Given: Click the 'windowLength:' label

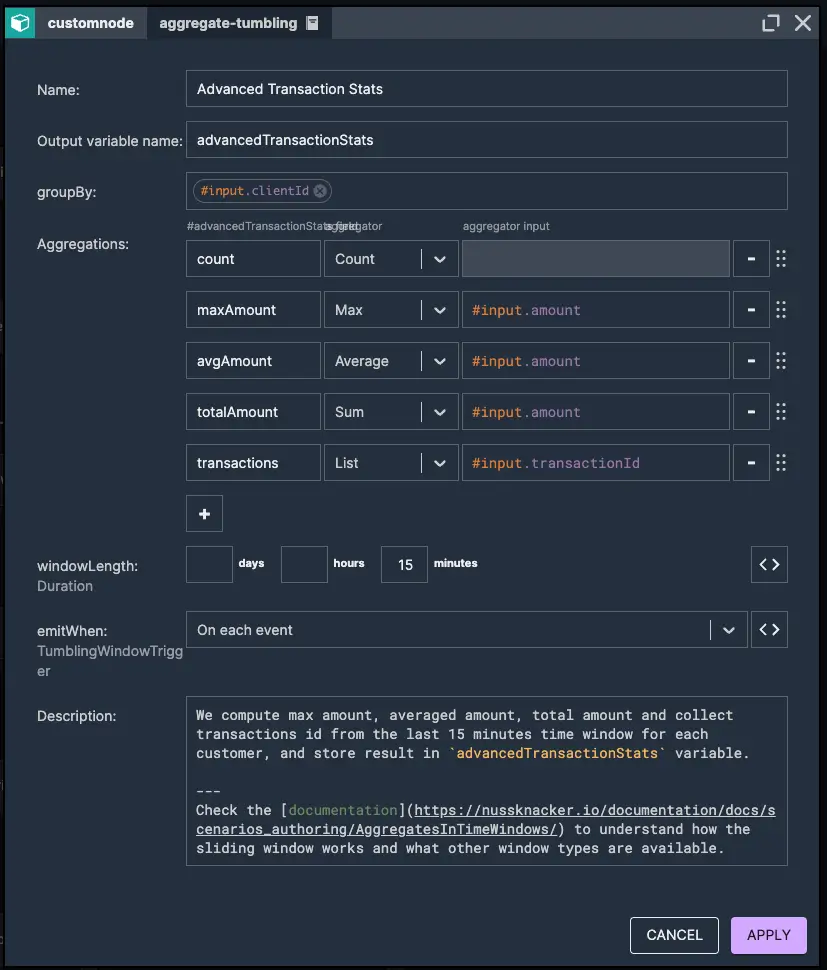Looking at the screenshot, I should click(87, 566).
